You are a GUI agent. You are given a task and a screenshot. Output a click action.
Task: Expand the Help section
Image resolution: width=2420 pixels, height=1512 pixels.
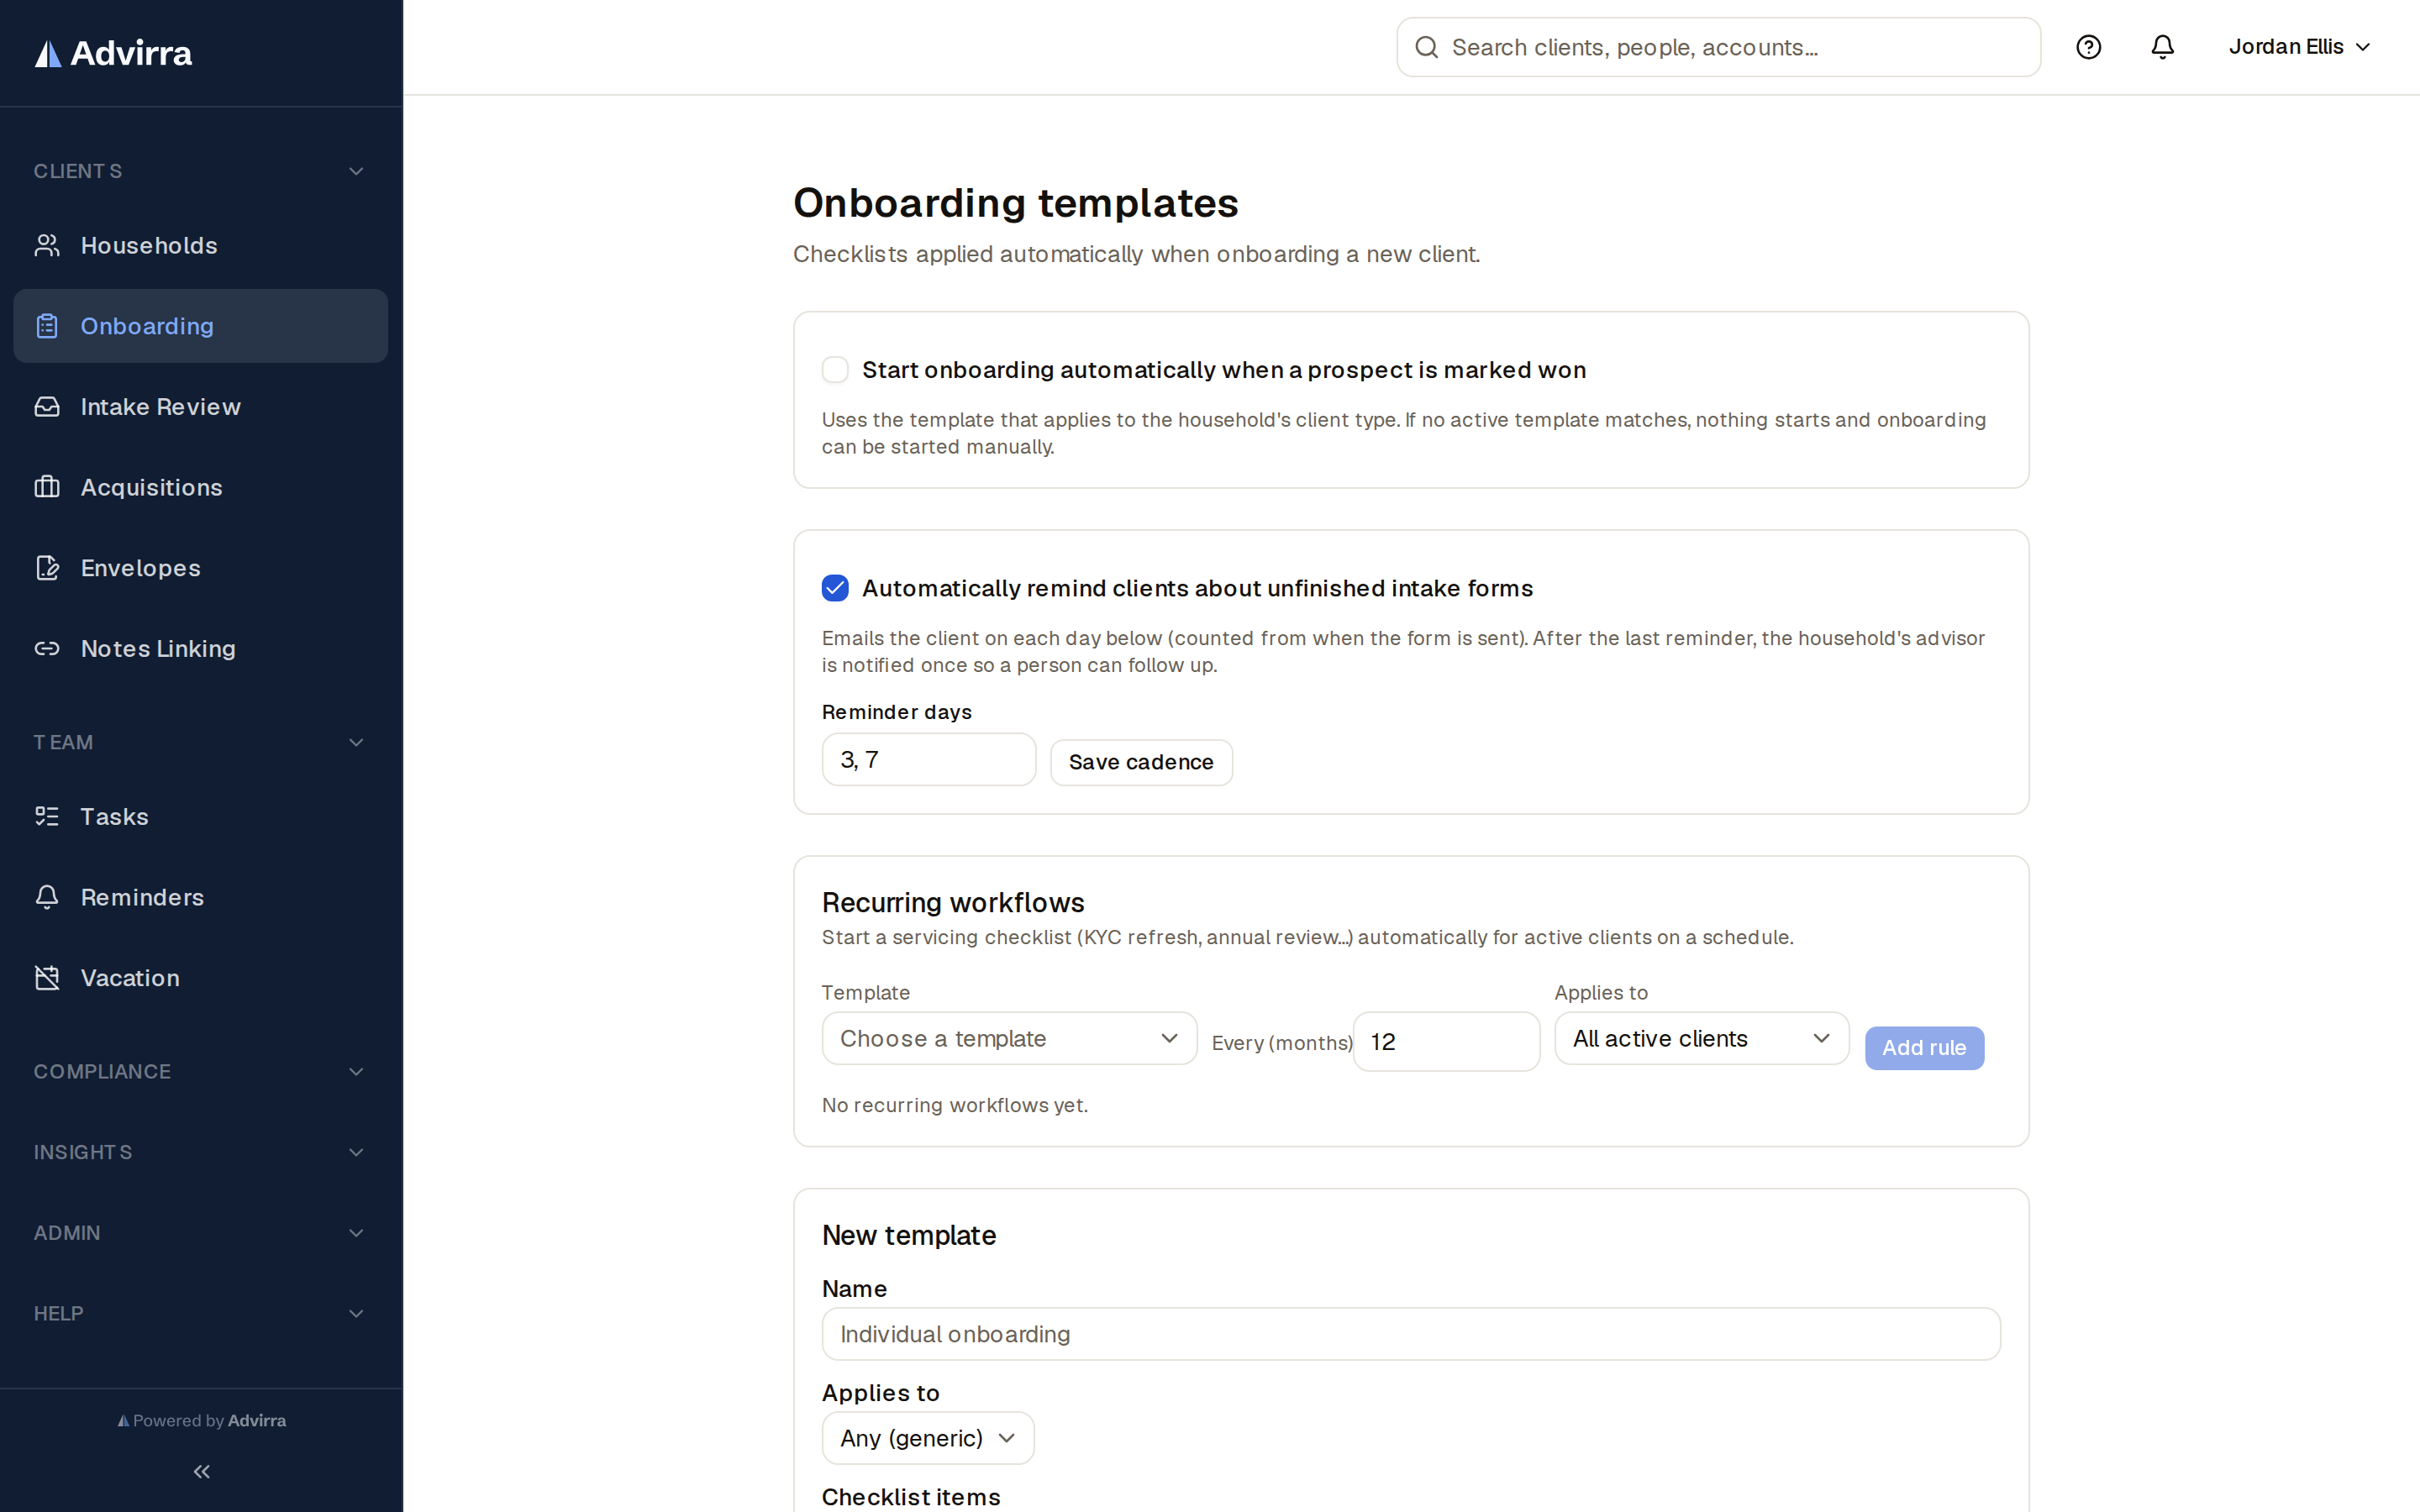(201, 1313)
